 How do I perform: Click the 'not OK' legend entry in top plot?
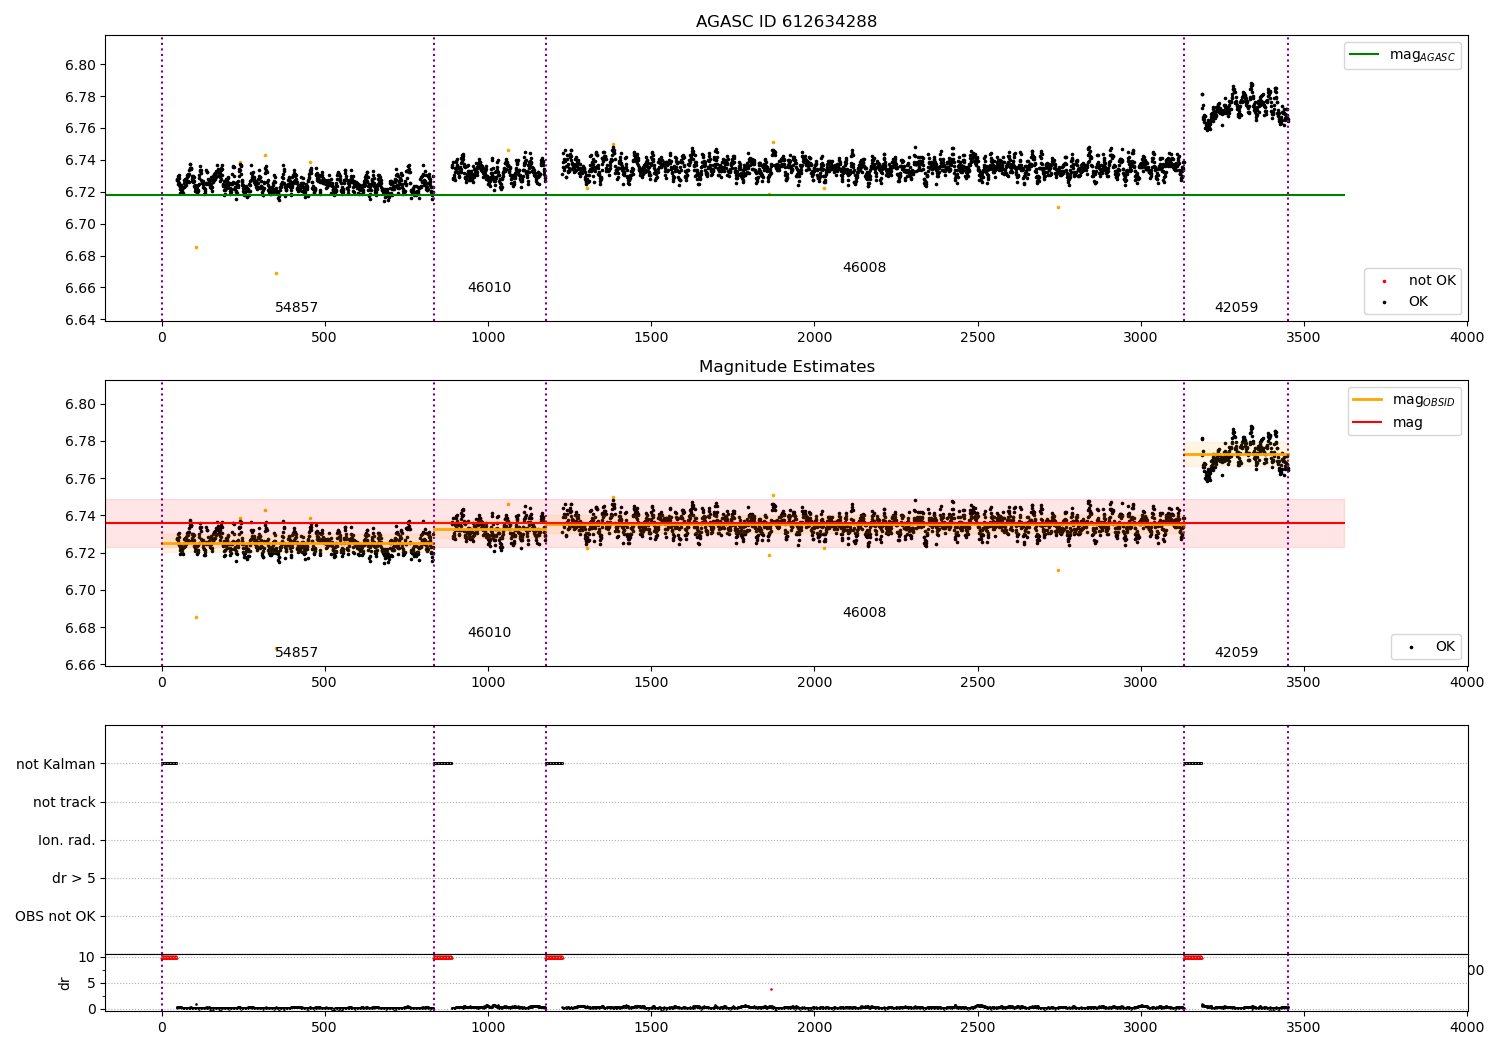pyautogui.click(x=1420, y=281)
